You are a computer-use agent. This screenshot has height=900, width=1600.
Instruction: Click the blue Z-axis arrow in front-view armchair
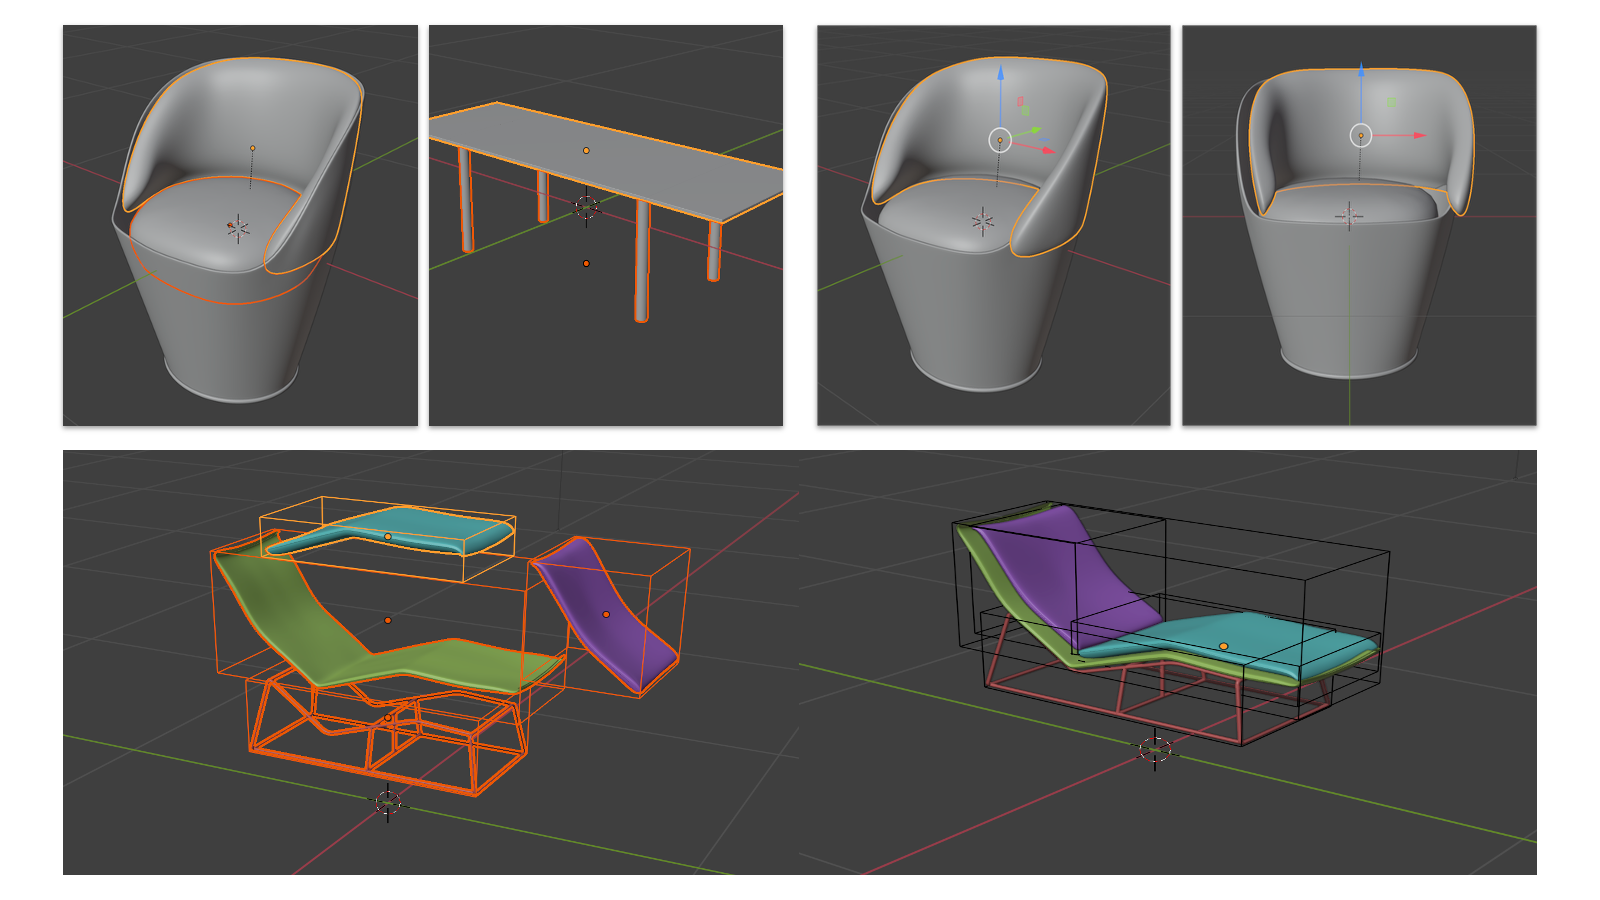[1361, 93]
